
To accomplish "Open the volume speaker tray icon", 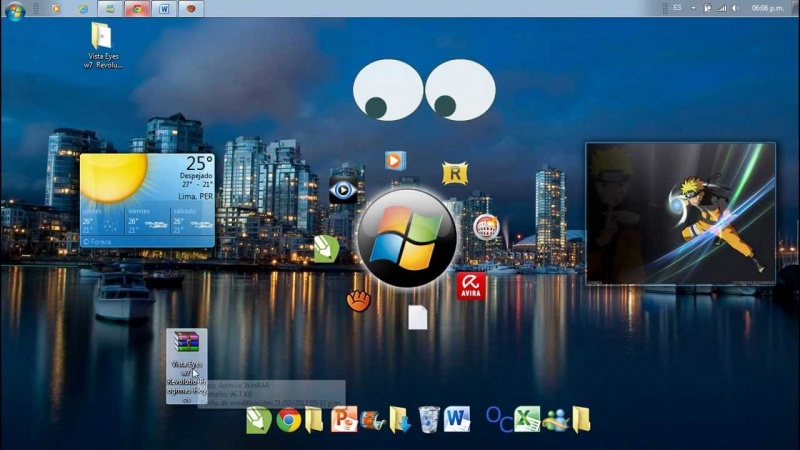I will pyautogui.click(x=735, y=8).
